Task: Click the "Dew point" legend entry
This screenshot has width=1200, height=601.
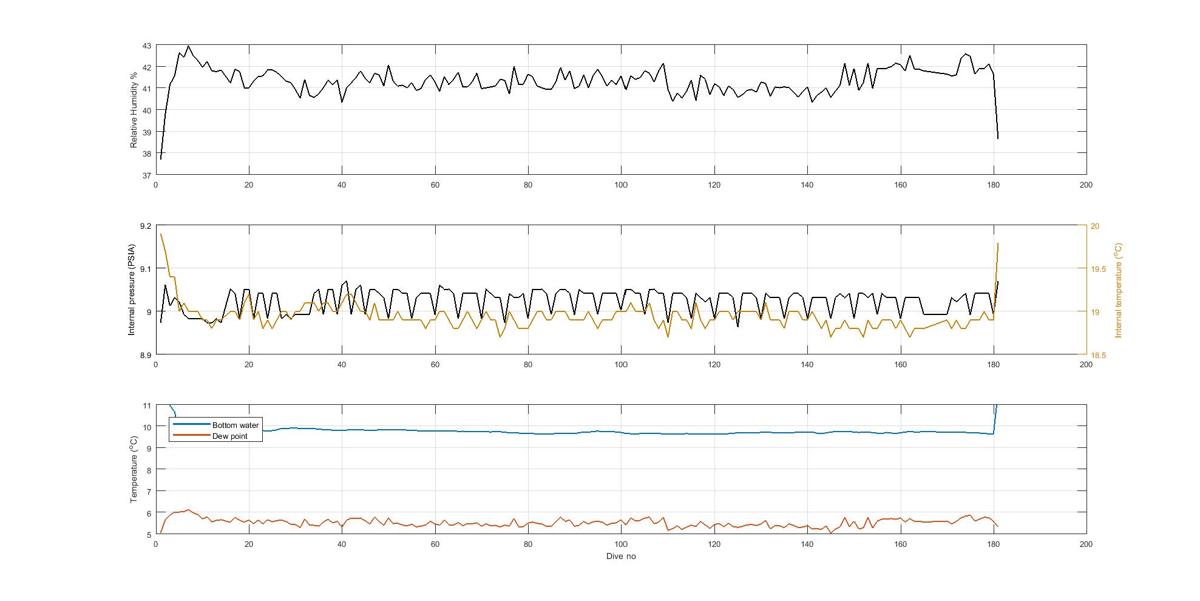Action: point(229,435)
